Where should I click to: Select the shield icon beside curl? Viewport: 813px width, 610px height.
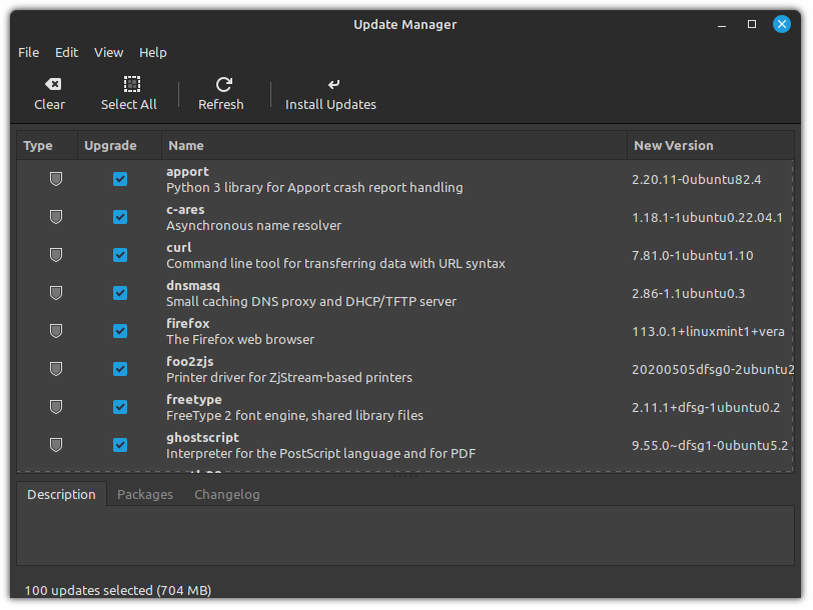tap(55, 255)
